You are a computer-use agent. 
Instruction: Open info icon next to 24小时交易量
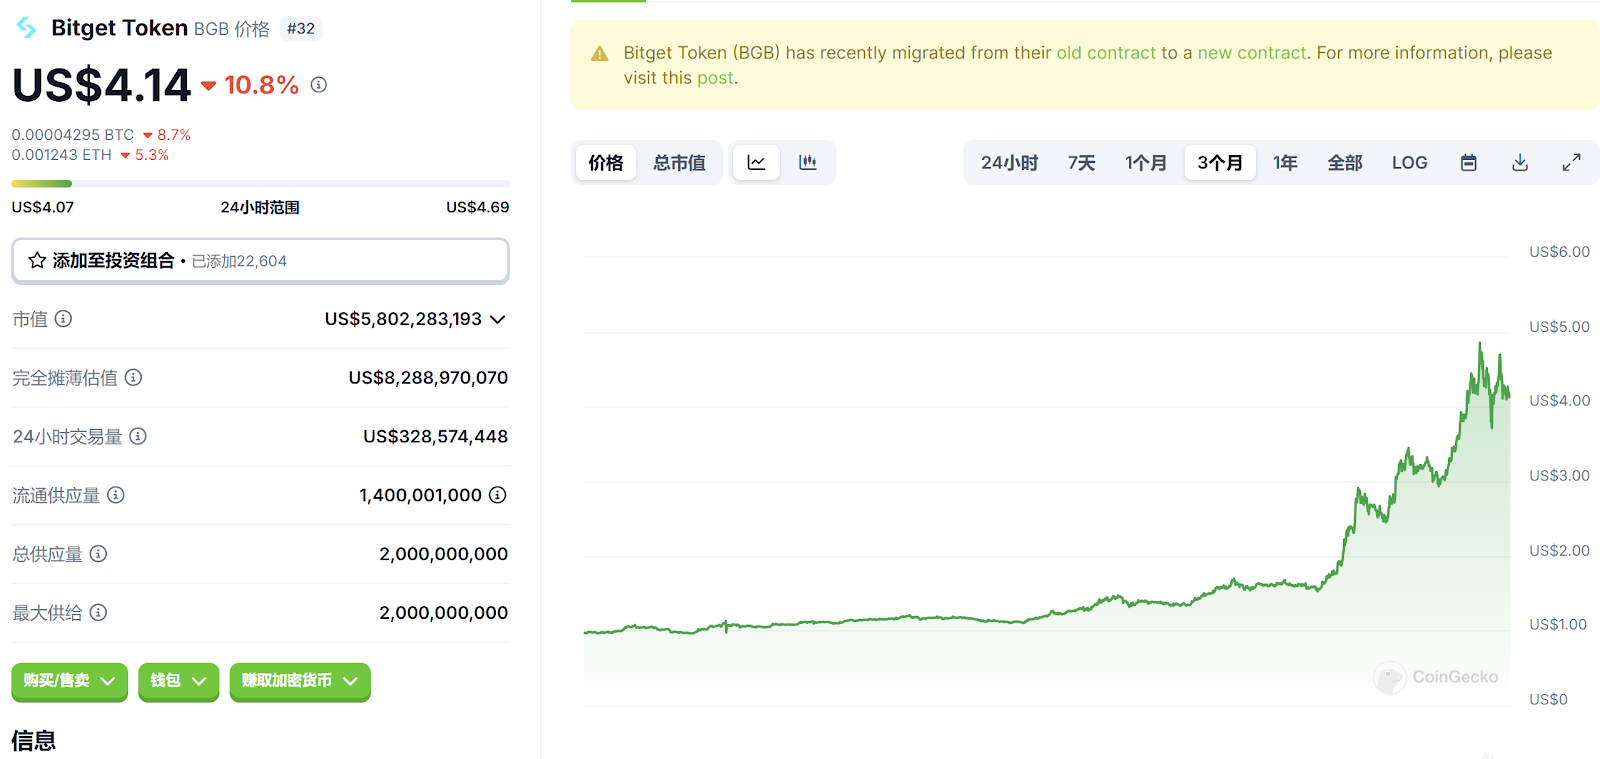138,436
